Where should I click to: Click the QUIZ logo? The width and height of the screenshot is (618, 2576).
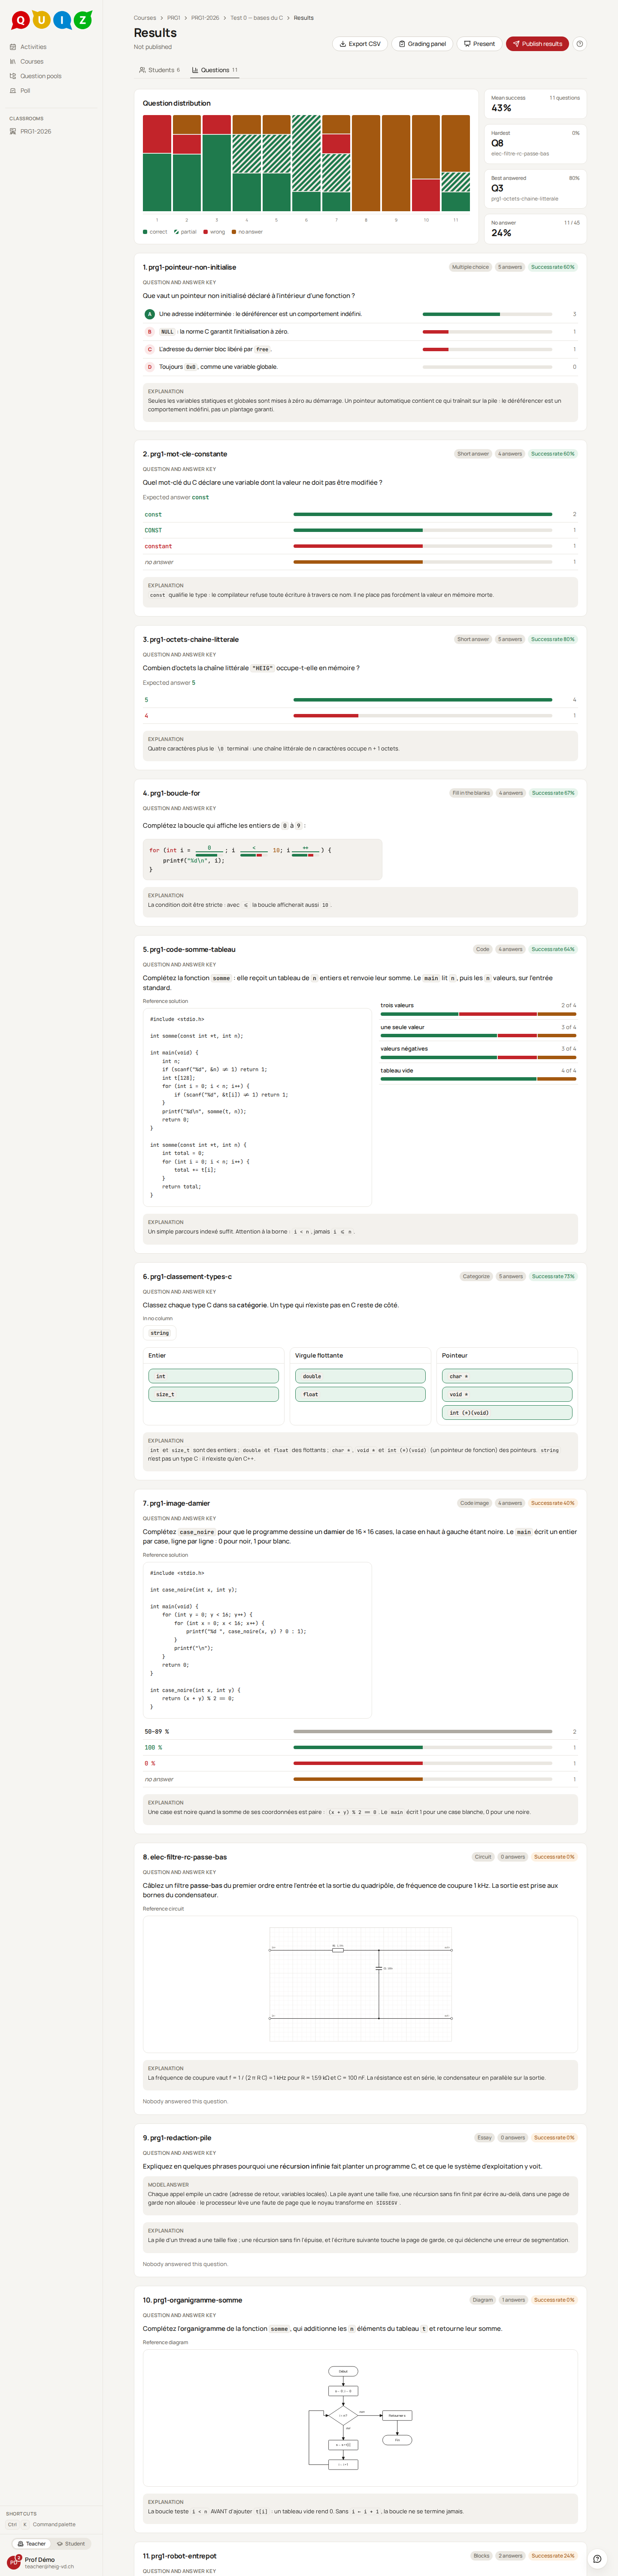tap(51, 20)
